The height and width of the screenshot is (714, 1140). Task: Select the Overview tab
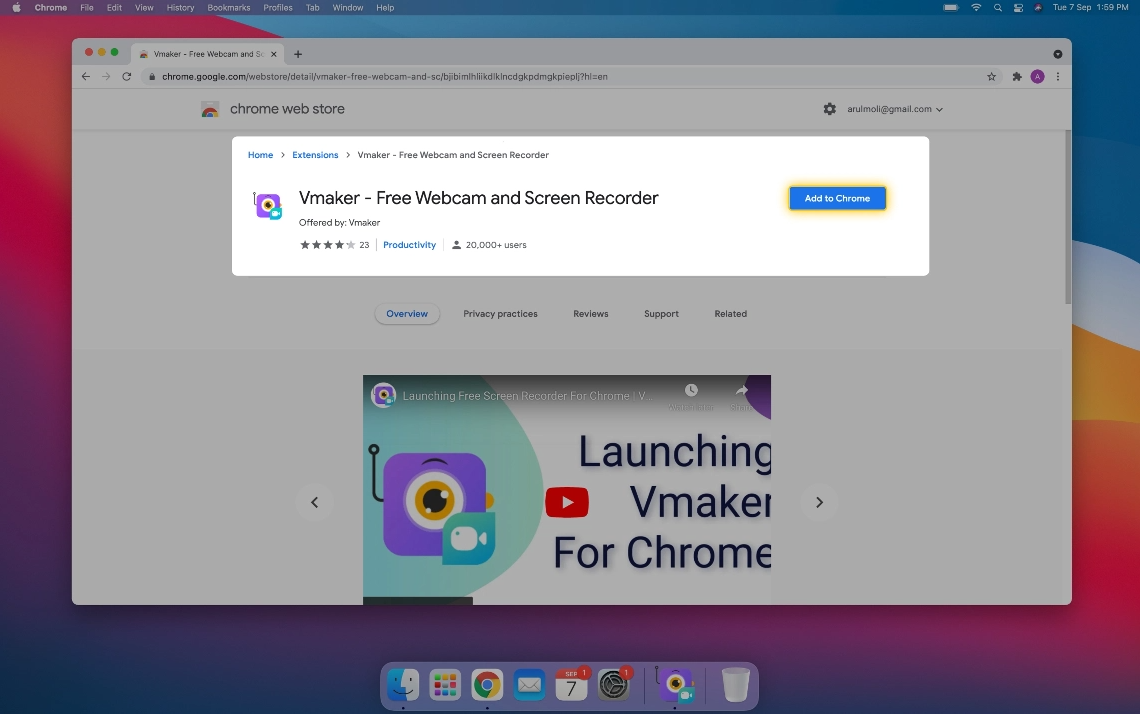coord(407,314)
